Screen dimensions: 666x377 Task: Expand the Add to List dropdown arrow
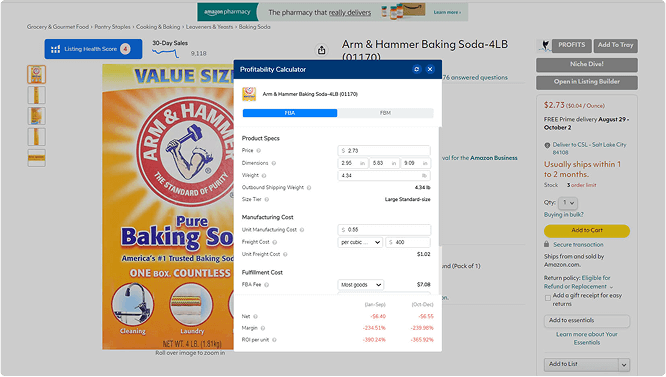tap(624, 365)
